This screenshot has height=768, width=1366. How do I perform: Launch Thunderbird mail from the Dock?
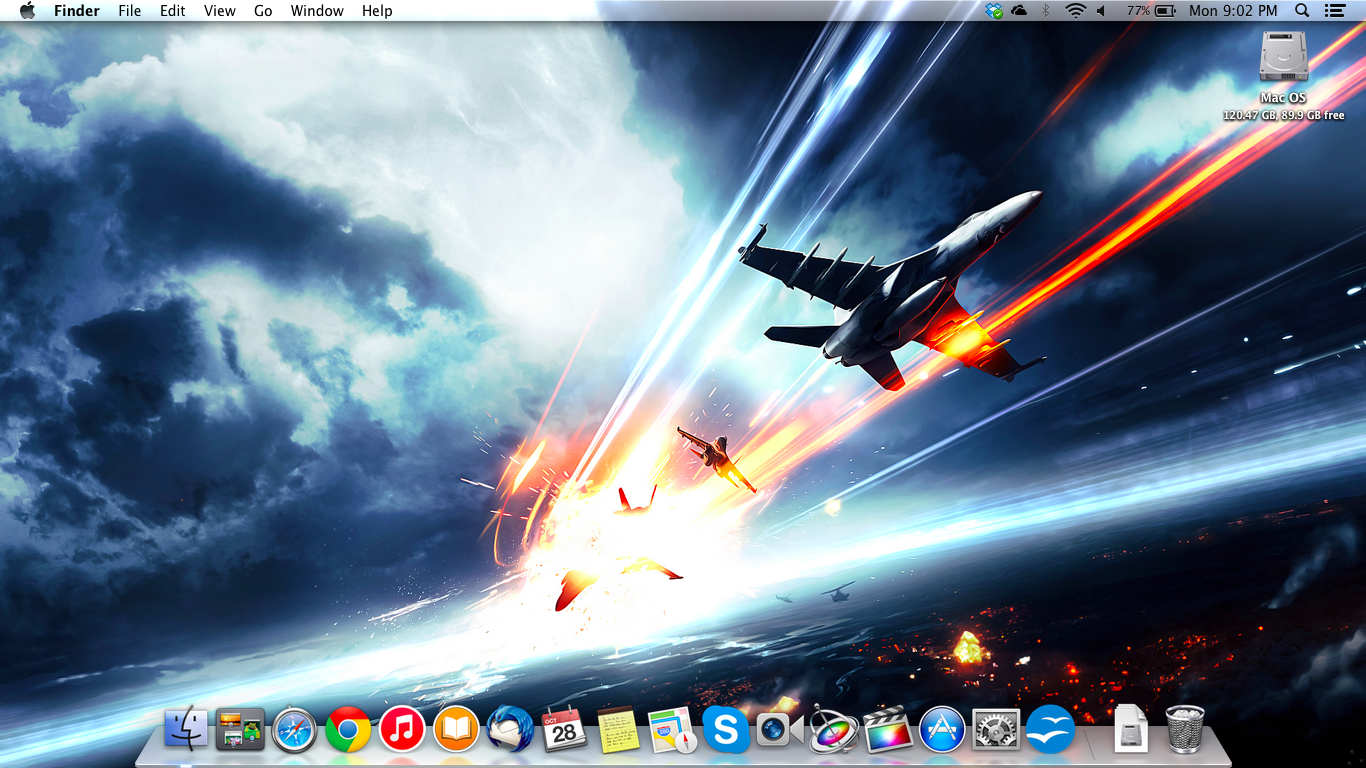pos(510,730)
